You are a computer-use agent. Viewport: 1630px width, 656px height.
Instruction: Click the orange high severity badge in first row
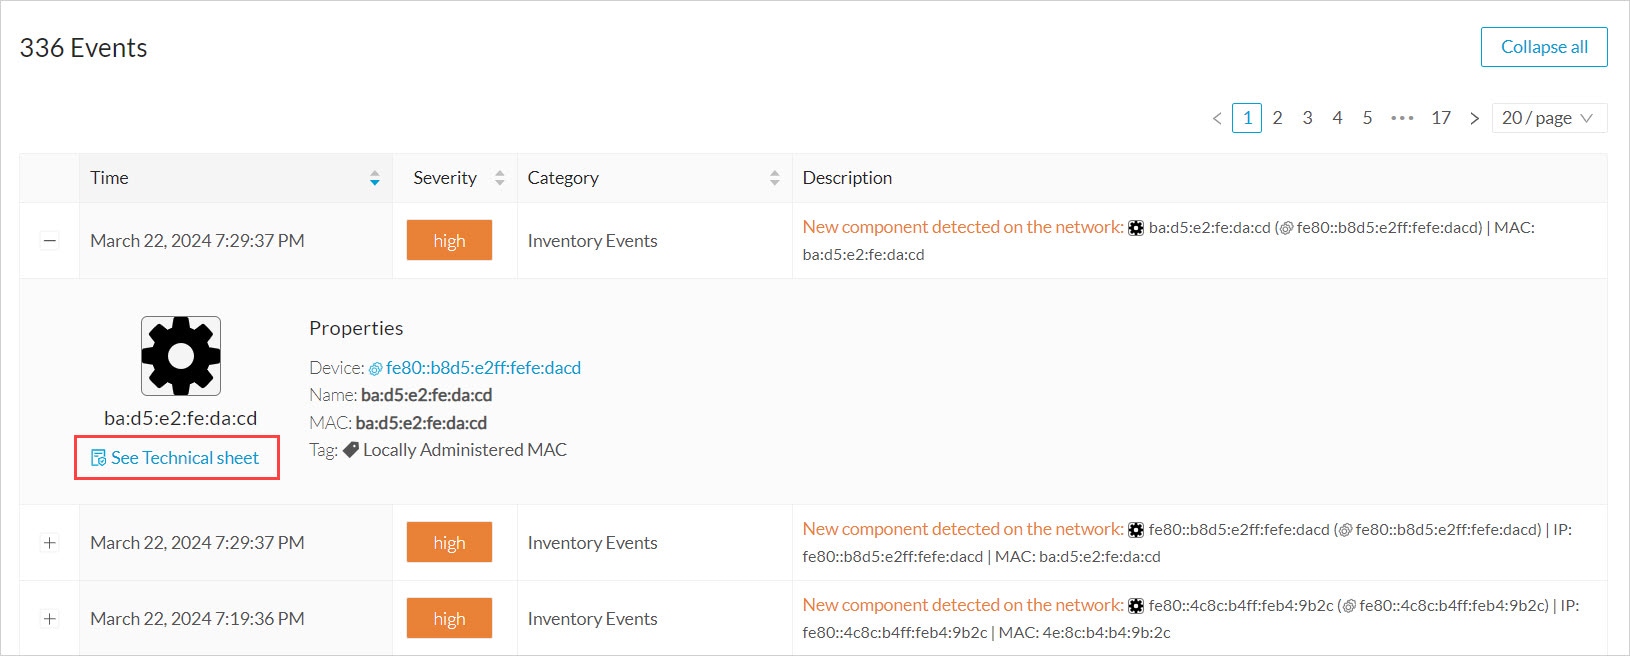click(x=449, y=241)
